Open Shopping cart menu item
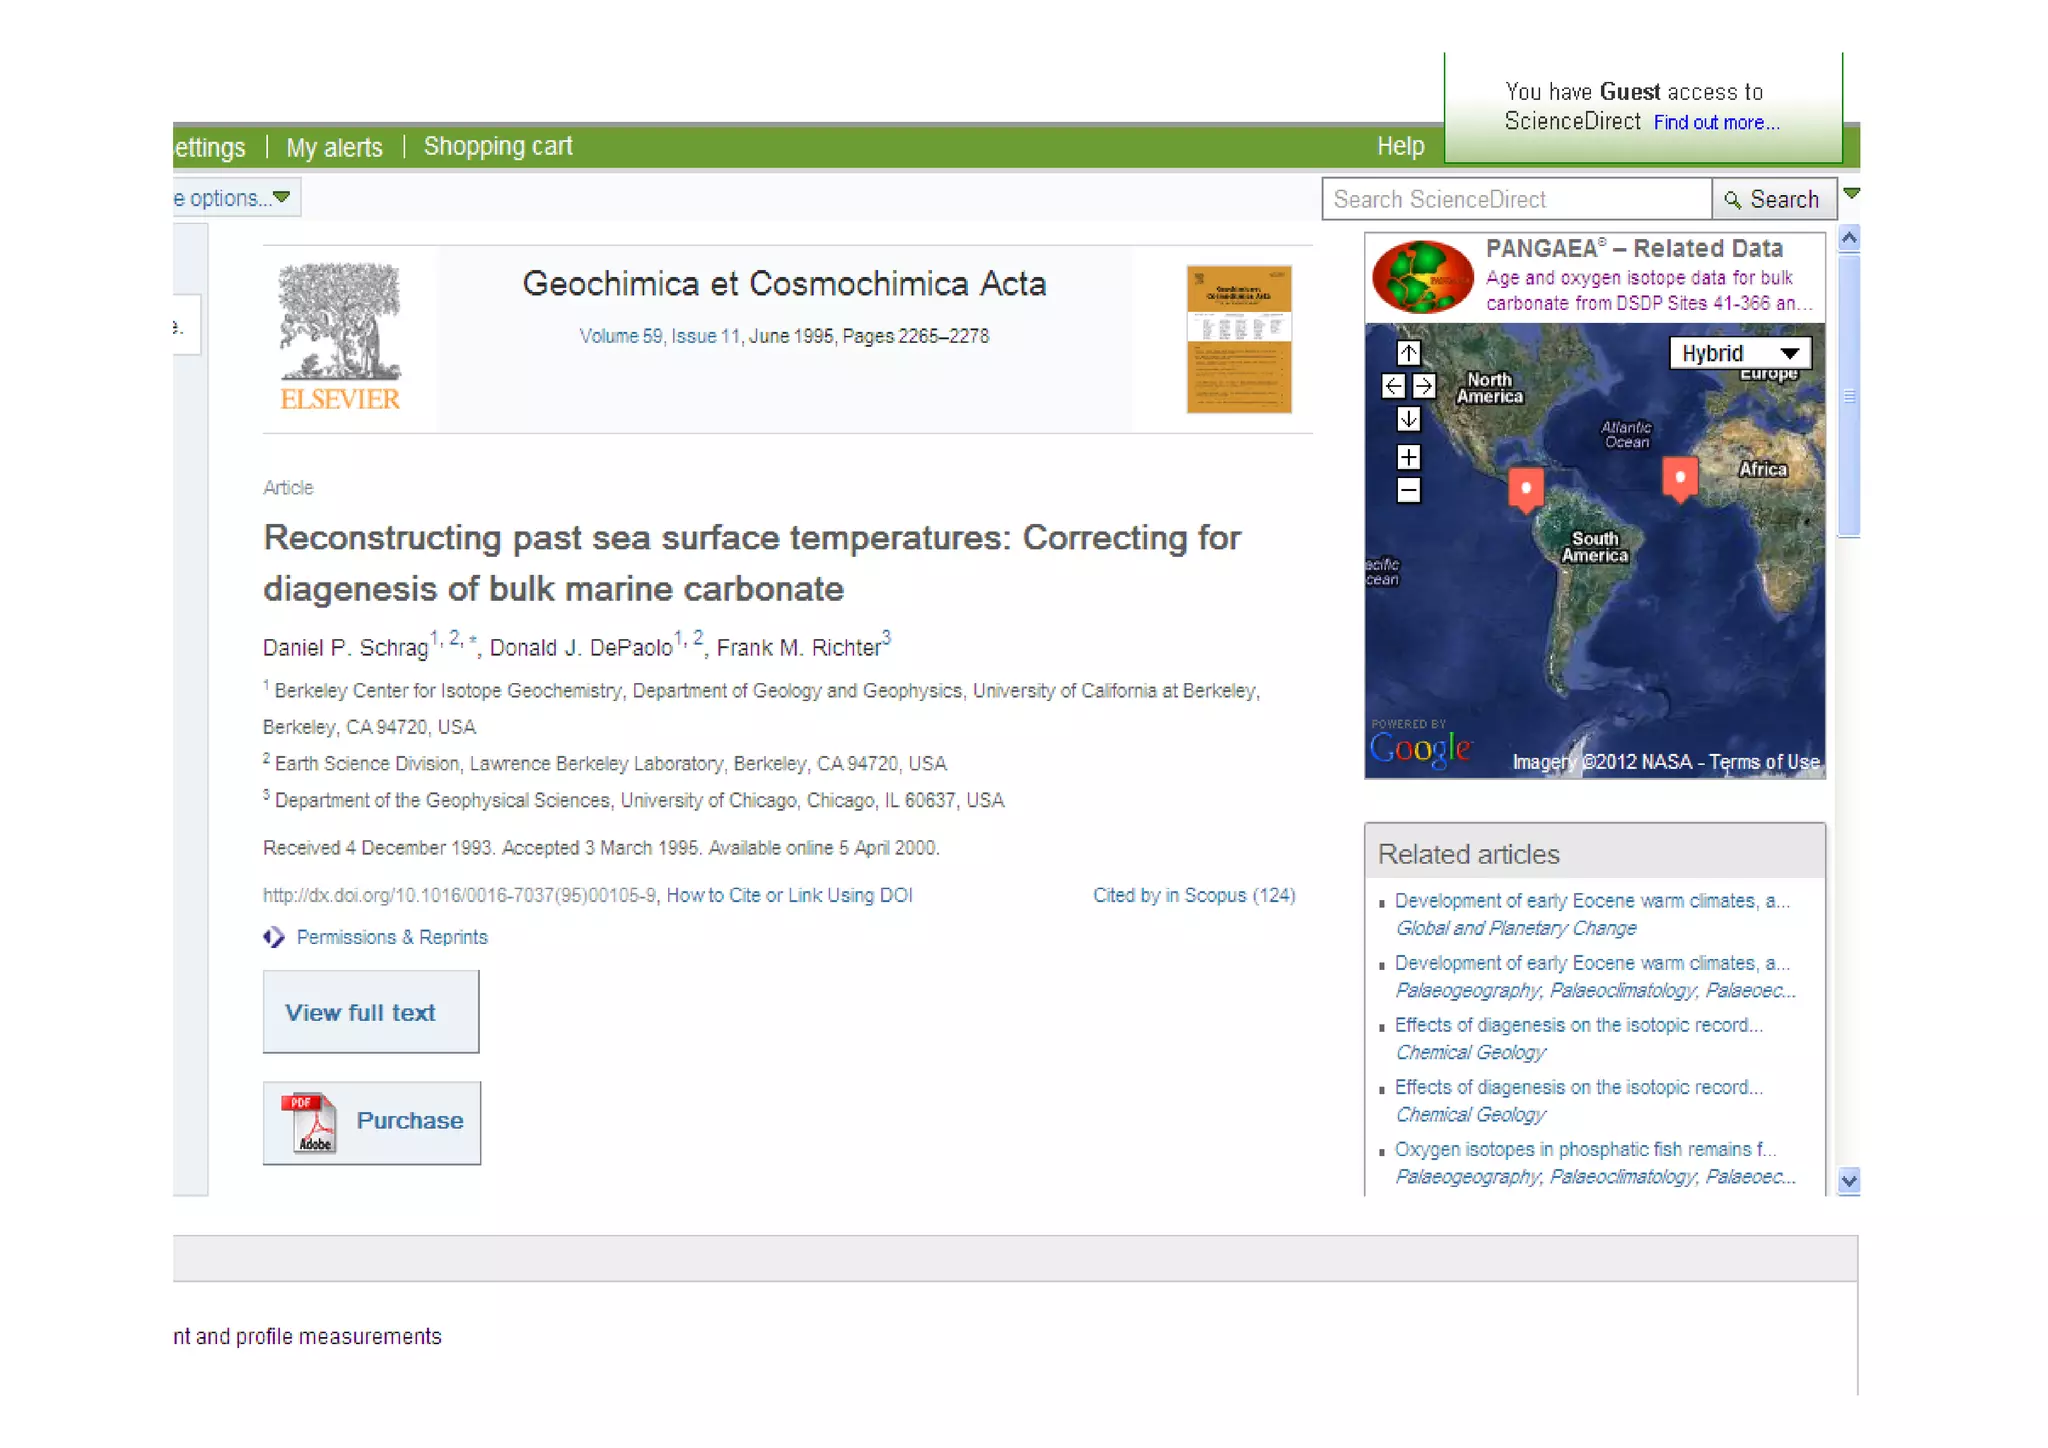Screen dimensions: 2048x1448 click(498, 146)
